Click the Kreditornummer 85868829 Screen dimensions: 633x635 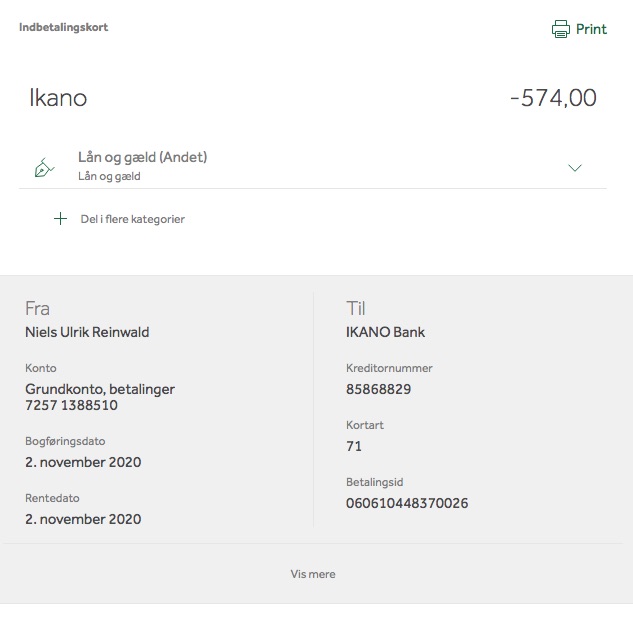pyautogui.click(x=378, y=389)
